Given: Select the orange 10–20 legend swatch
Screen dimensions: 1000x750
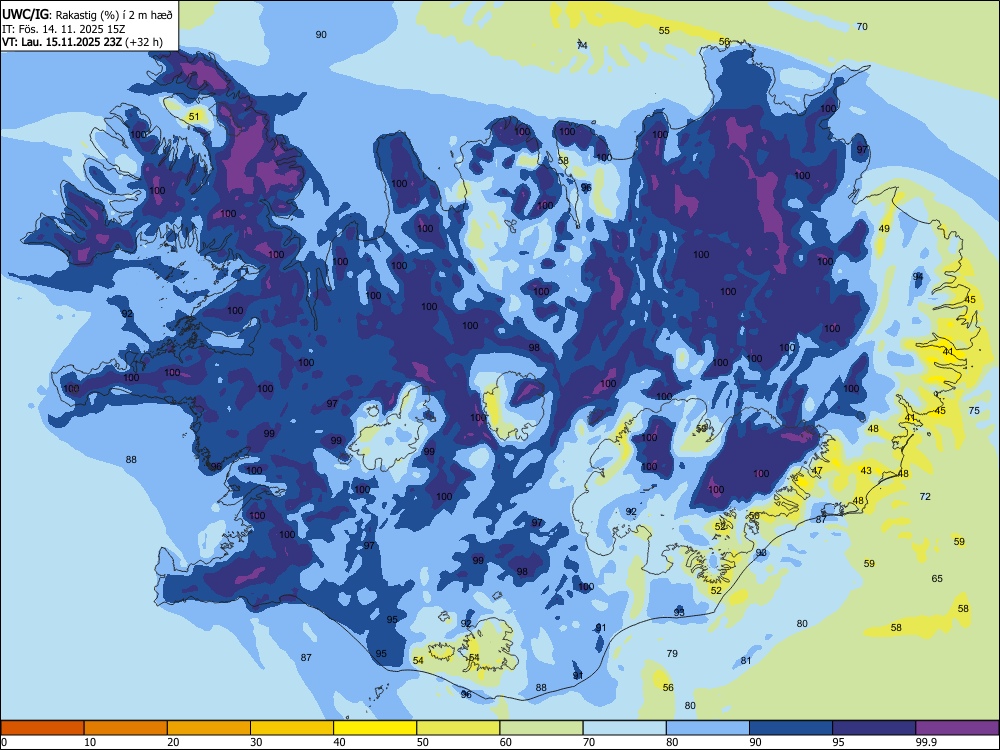Looking at the screenshot, I should pyautogui.click(x=126, y=728).
